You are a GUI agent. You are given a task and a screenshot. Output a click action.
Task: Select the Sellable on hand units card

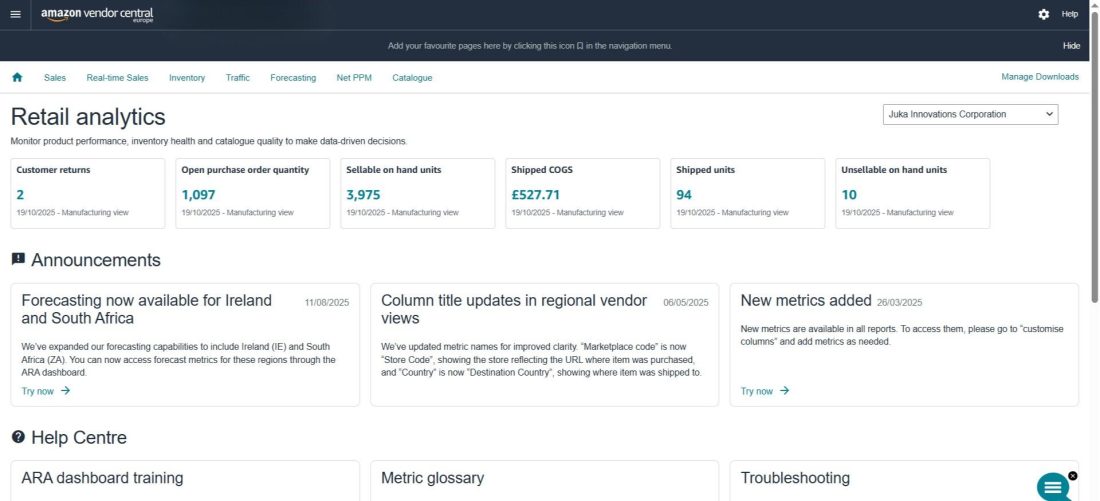pos(418,194)
